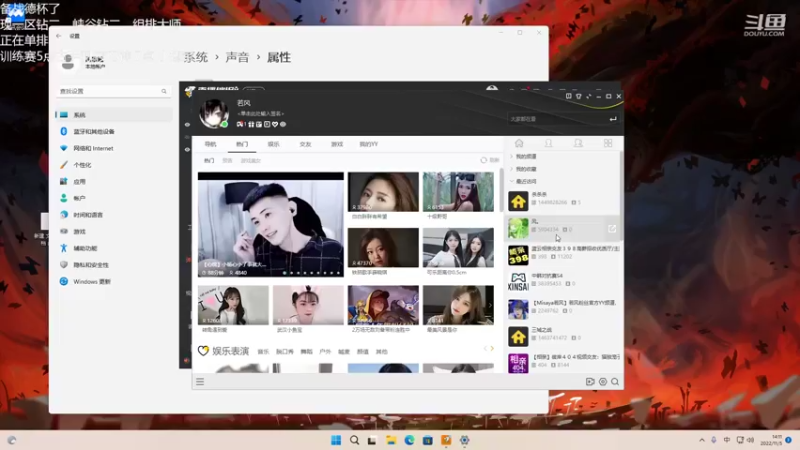Open the League of Legends game thumbnail
This screenshot has height=450, width=800.
coord(383,305)
